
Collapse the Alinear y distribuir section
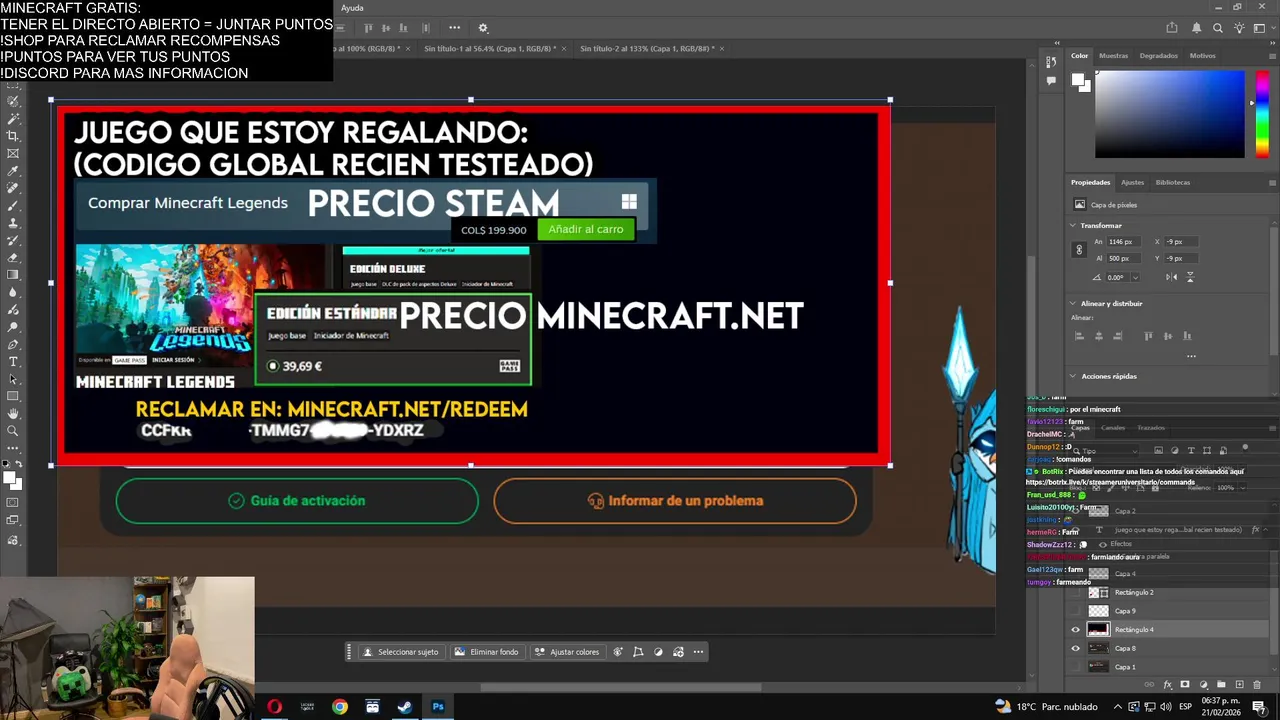coord(1074,303)
